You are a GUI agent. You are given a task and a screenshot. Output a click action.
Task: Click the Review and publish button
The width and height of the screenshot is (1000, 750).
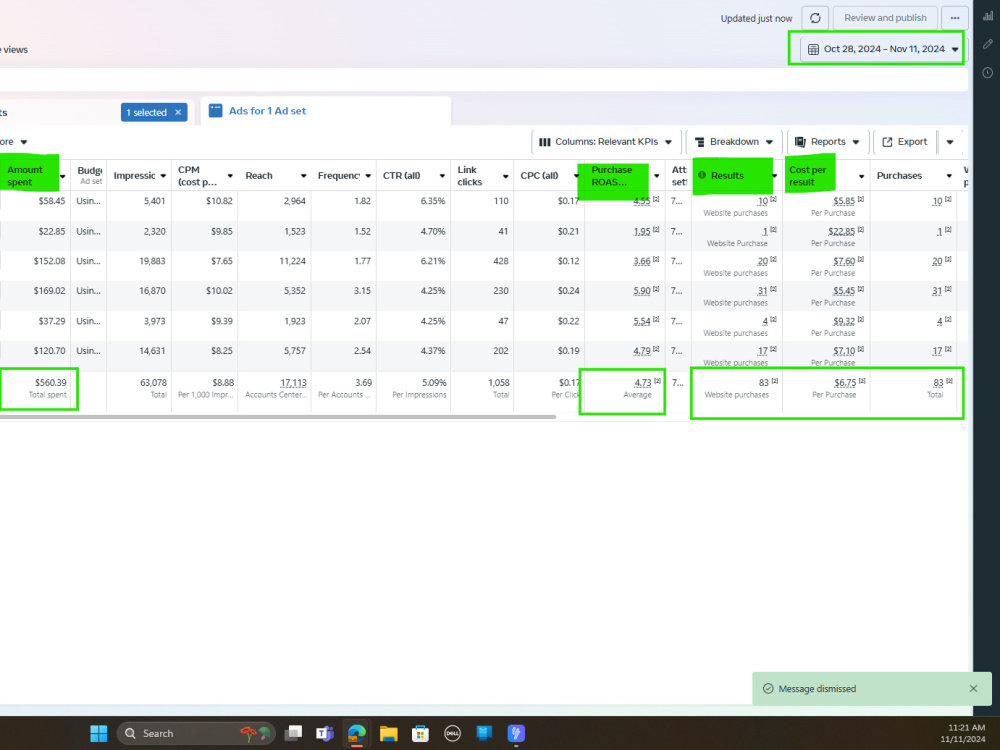tap(885, 18)
